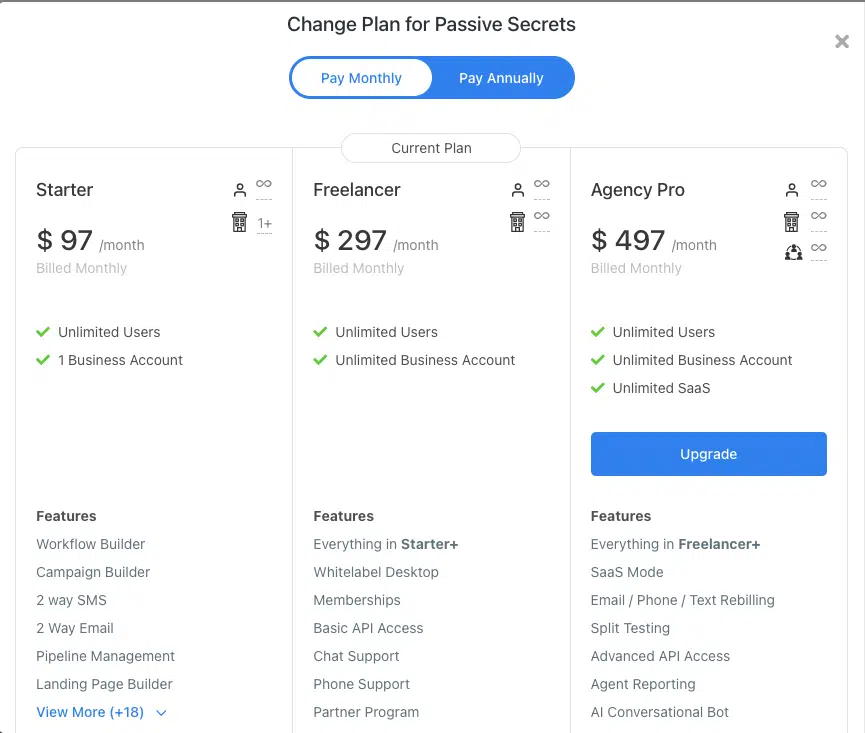Click the SaaS group icon on Agency Pro
This screenshot has height=733, width=865.
point(793,253)
